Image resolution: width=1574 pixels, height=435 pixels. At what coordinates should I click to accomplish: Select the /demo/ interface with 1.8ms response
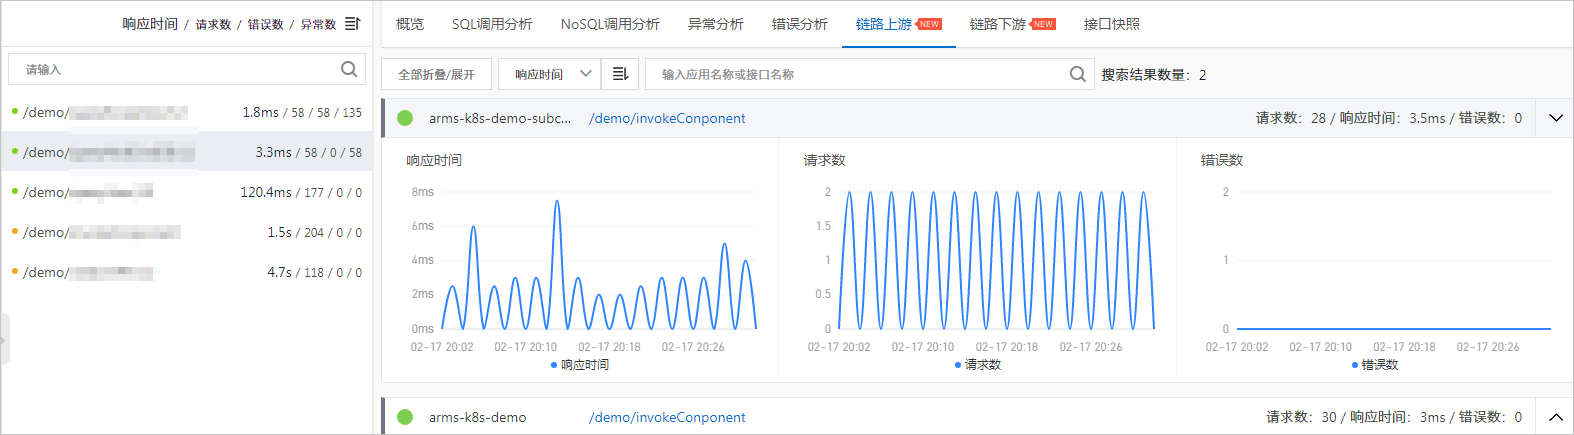coord(186,112)
